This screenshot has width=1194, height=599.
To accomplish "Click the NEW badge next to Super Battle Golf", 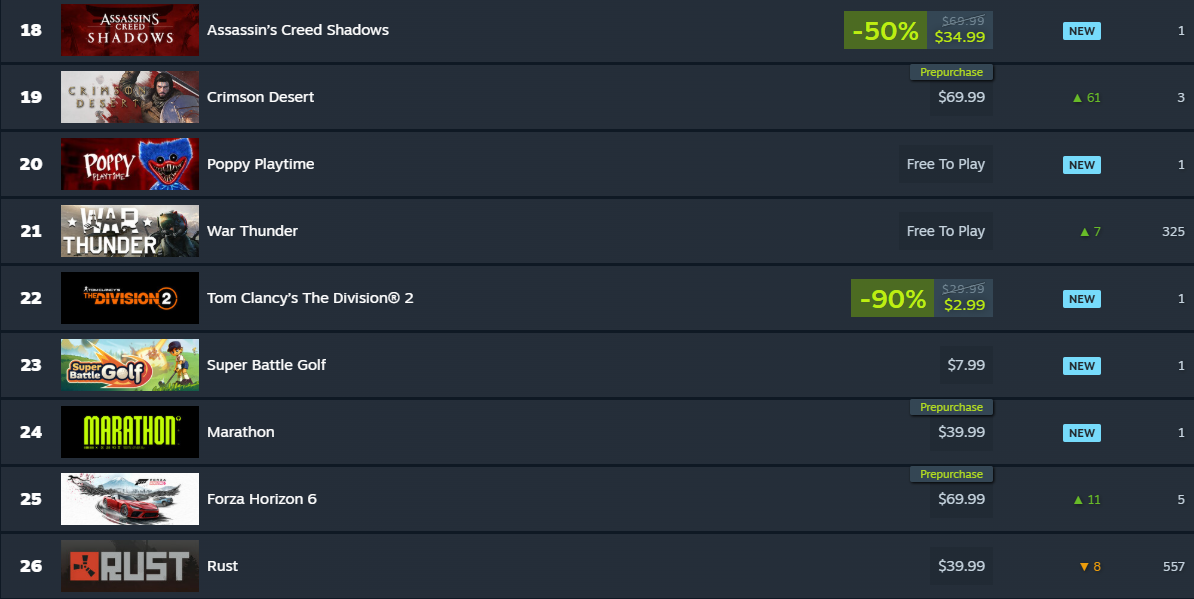I will pos(1081,366).
